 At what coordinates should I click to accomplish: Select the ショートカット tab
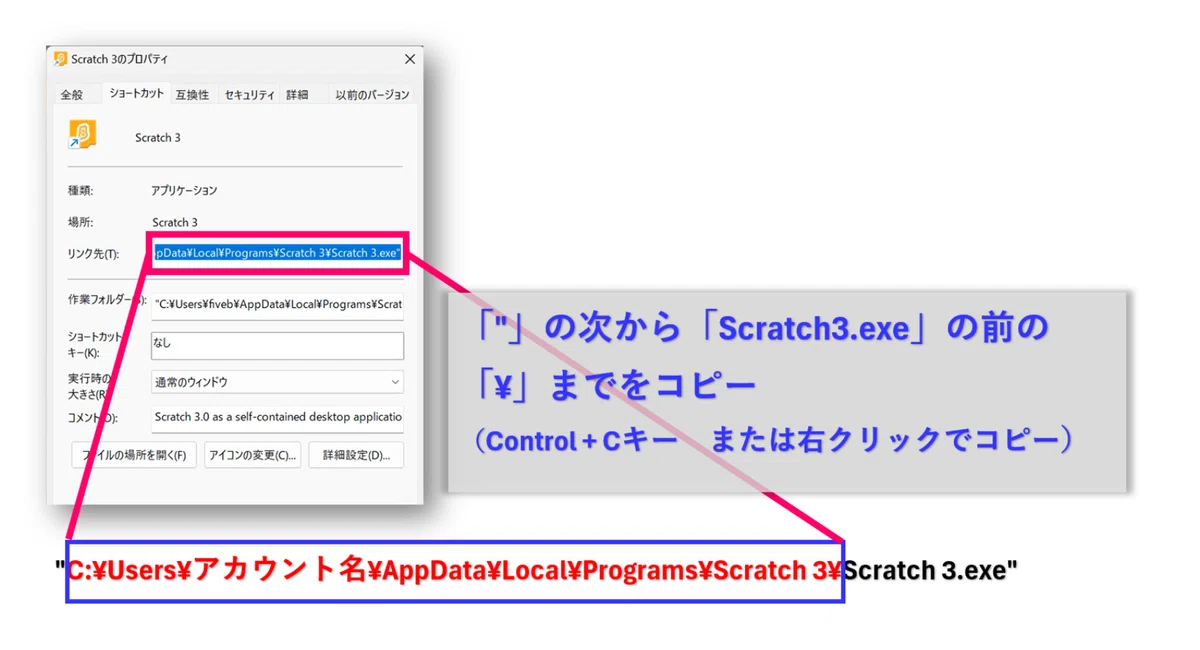point(136,93)
